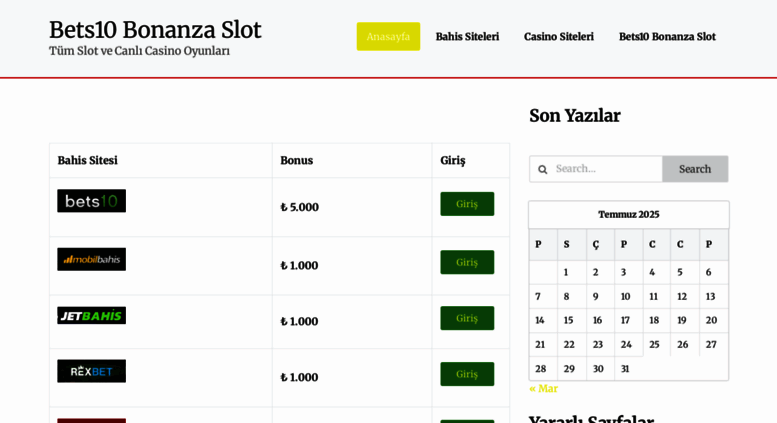
Task: Click the Giriş button for JetBahis
Action: [x=467, y=318]
